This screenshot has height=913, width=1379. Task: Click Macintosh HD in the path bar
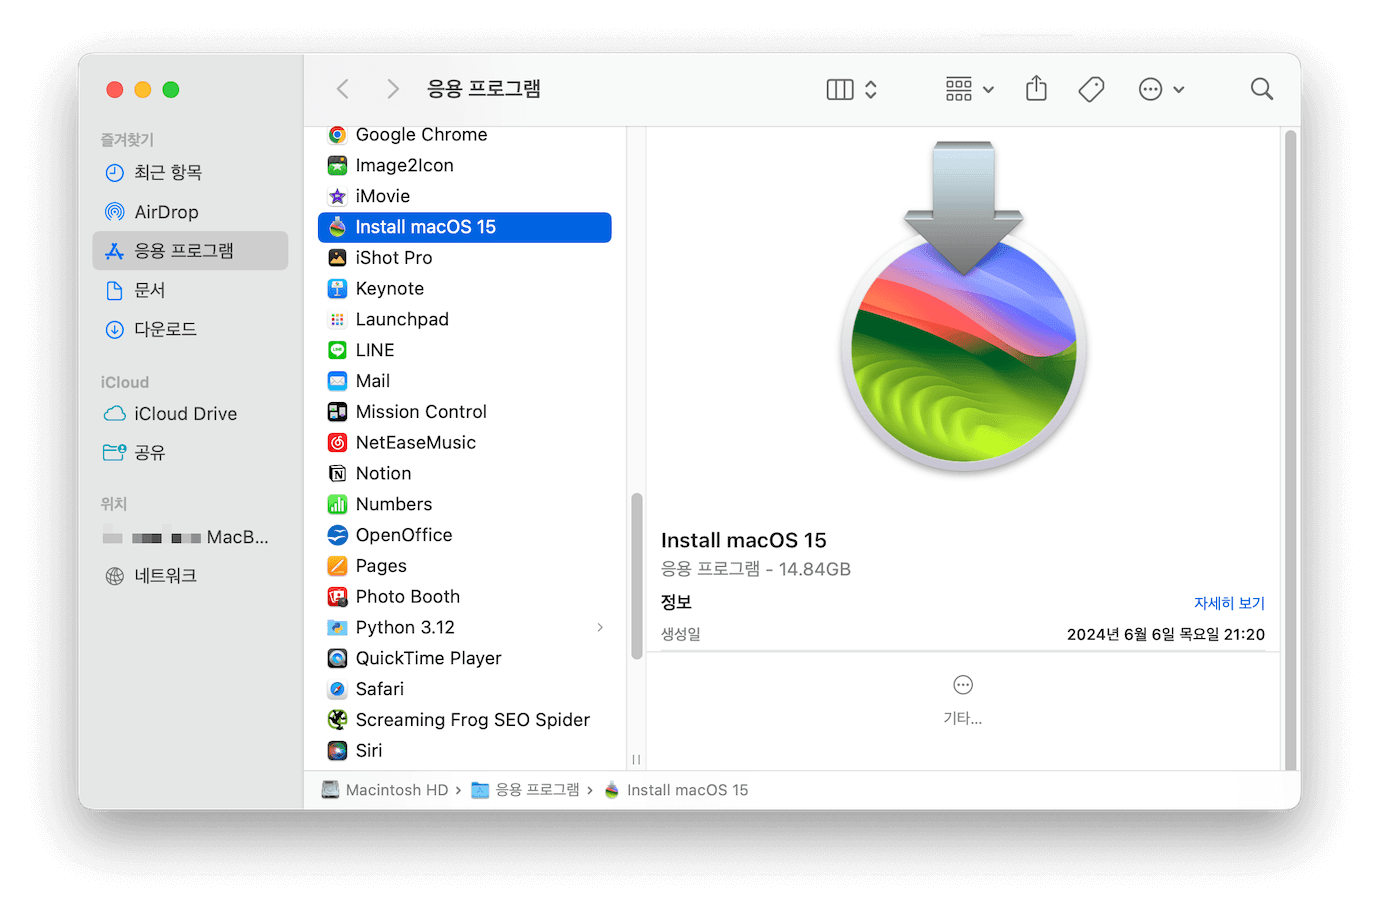click(385, 790)
